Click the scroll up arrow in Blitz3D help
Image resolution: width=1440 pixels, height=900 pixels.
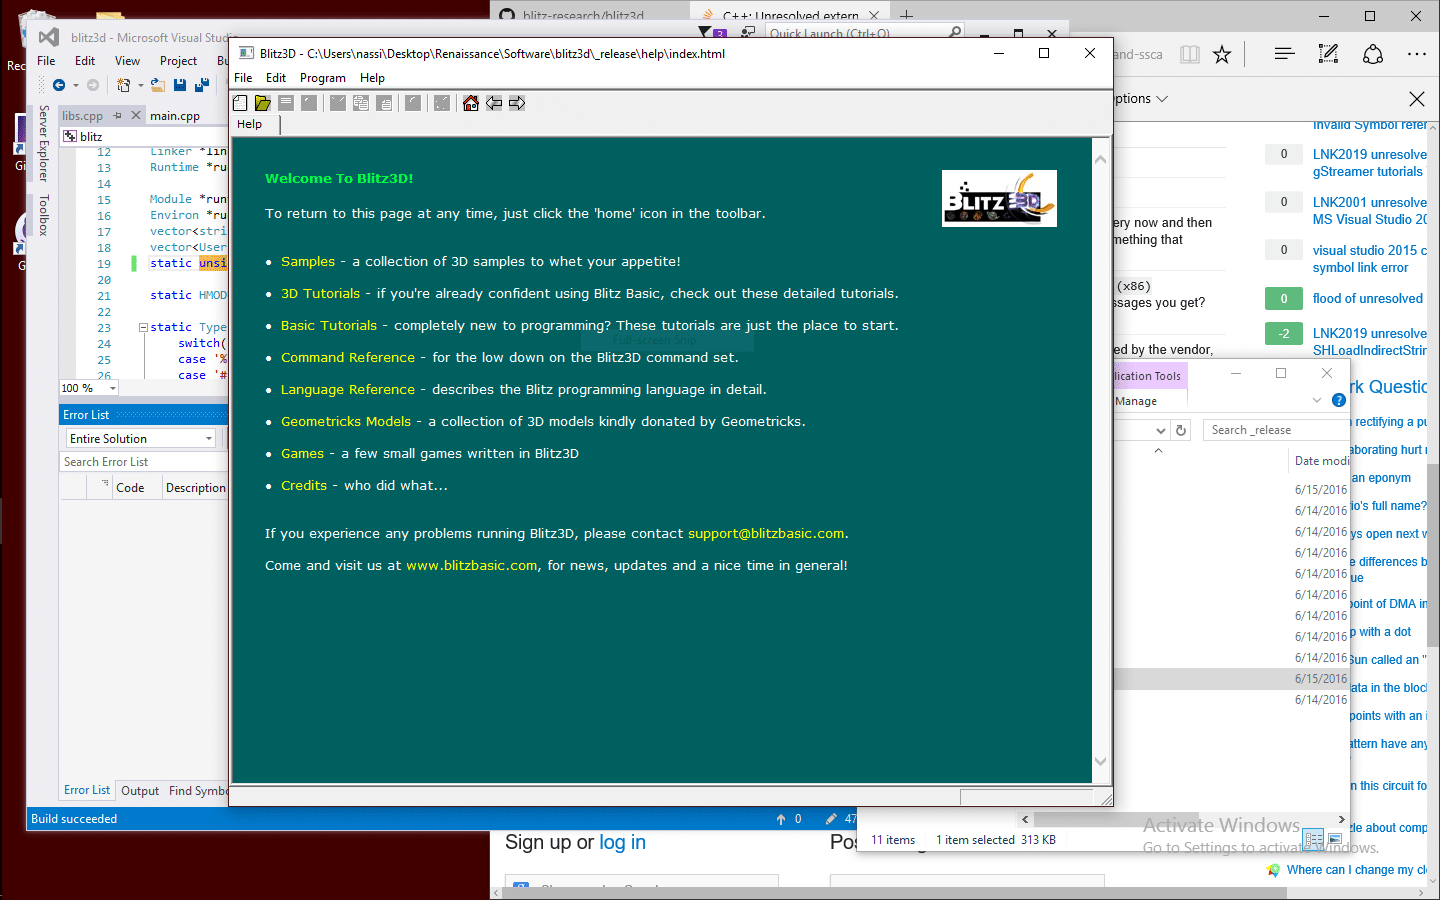pyautogui.click(x=1101, y=160)
